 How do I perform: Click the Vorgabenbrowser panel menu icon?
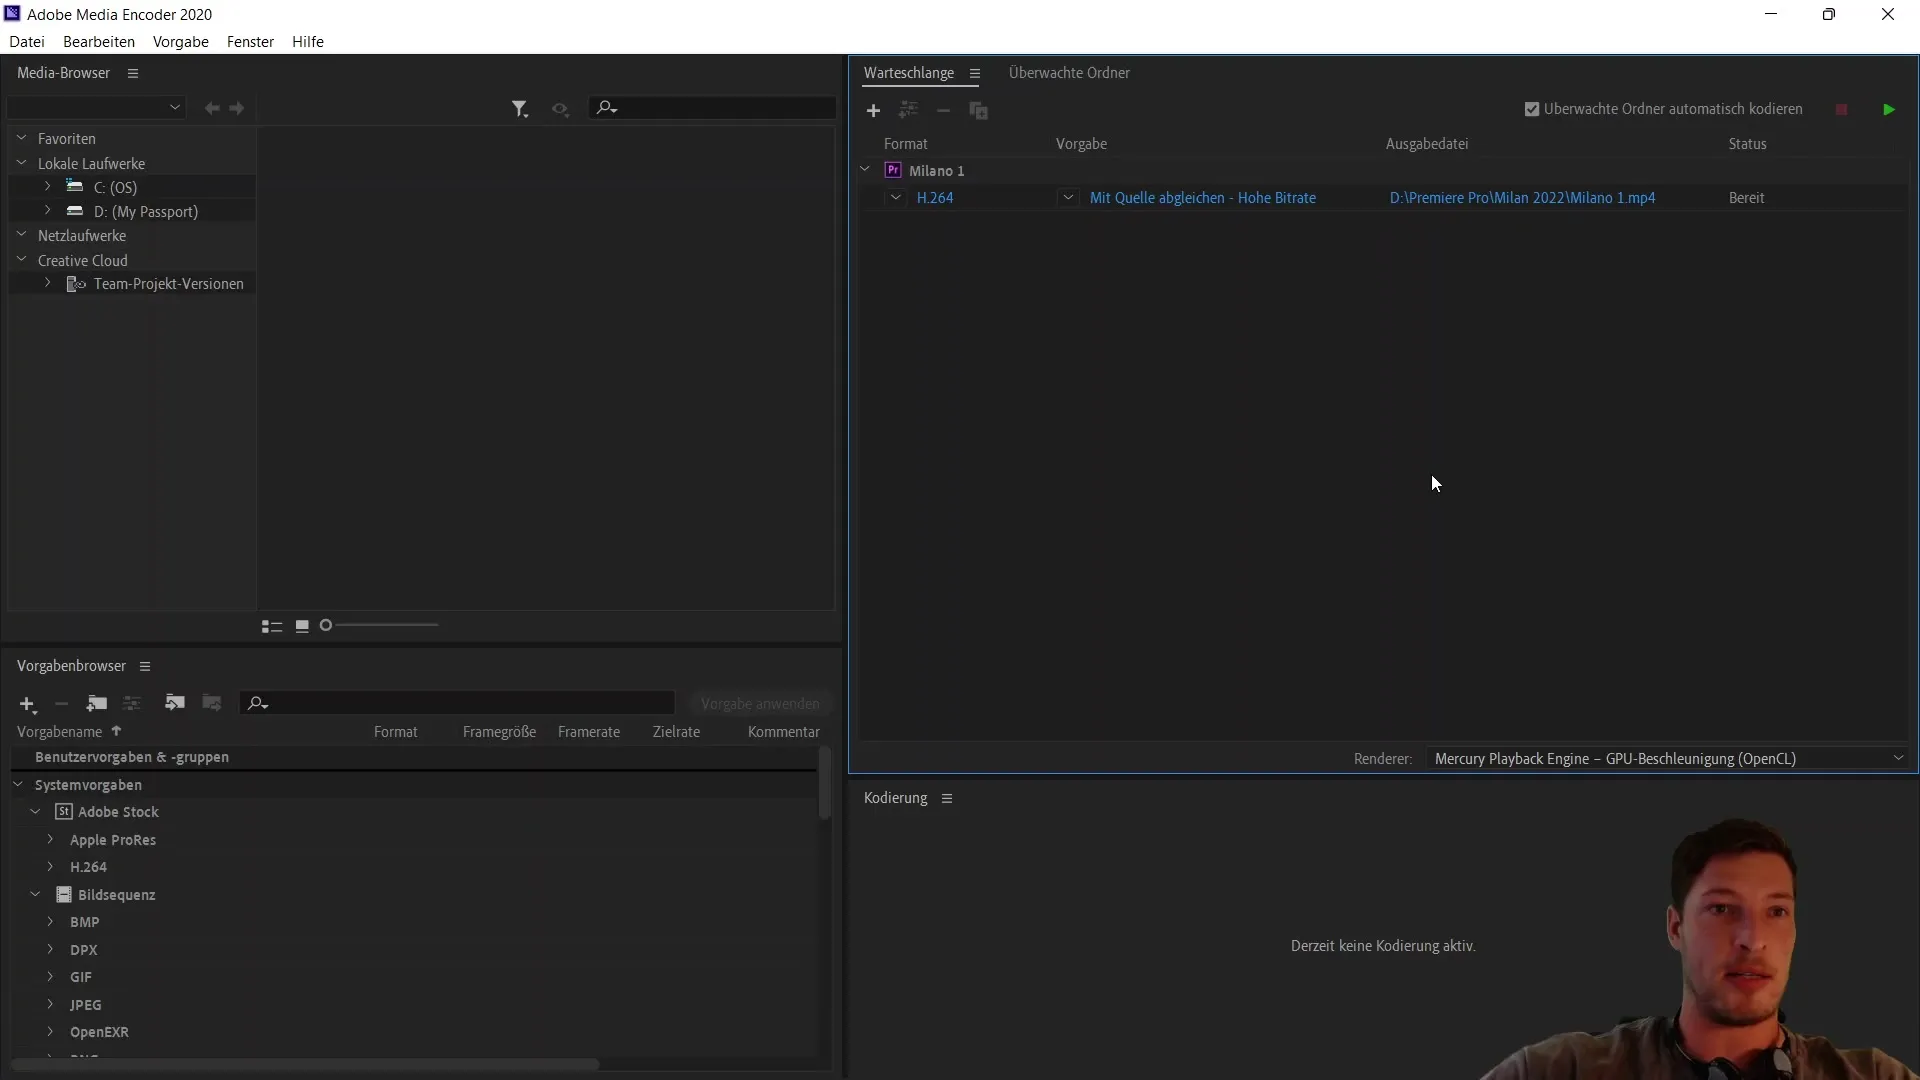tap(145, 666)
